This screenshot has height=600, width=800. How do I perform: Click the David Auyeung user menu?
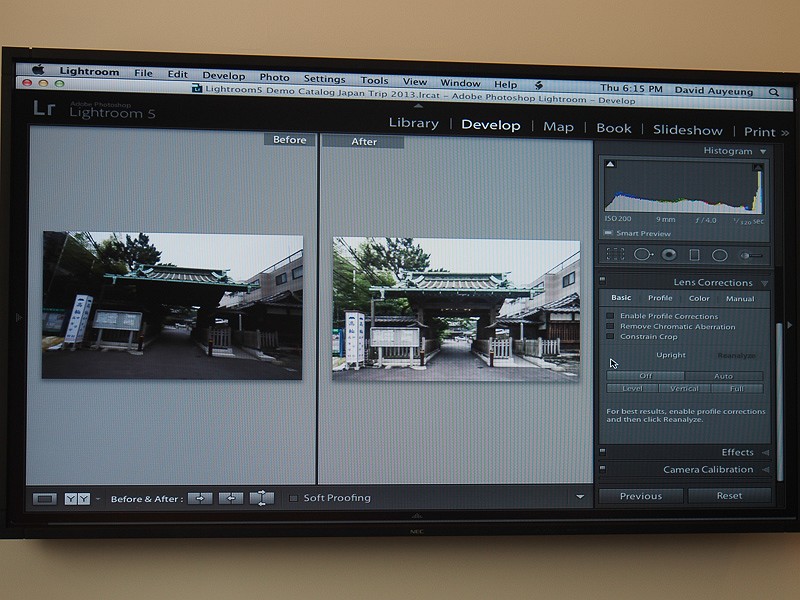click(714, 91)
